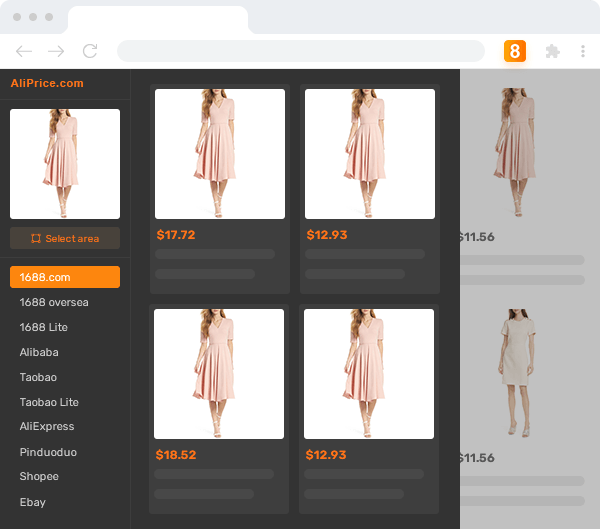Select 1688.com in the source list
The height and width of the screenshot is (529, 600).
point(65,277)
